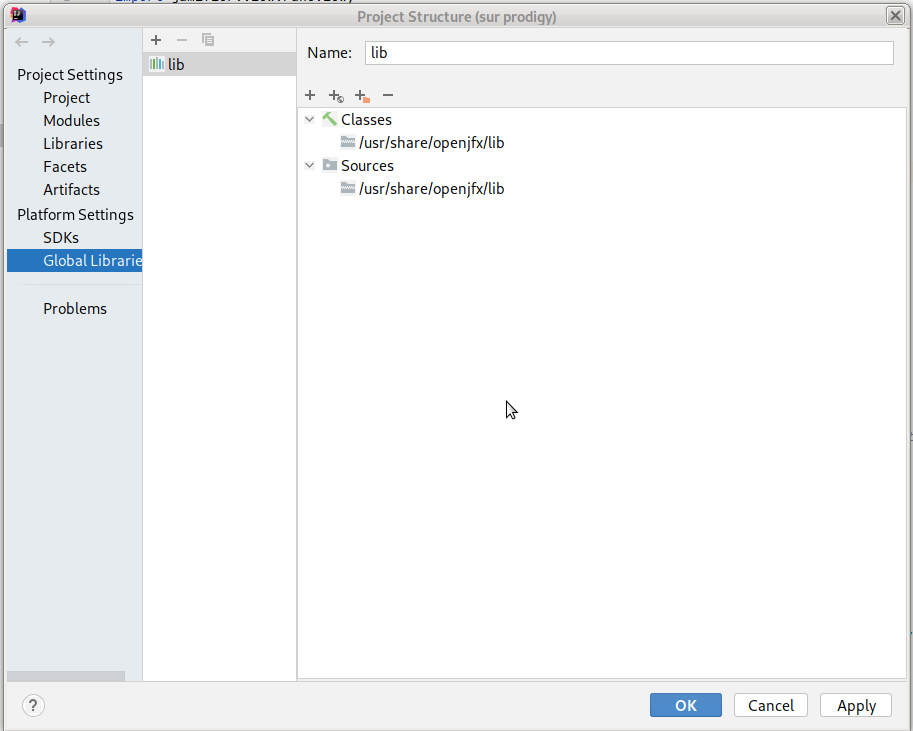This screenshot has width=913, height=731.
Task: Click the New Global Library plus icon
Action: (156, 40)
